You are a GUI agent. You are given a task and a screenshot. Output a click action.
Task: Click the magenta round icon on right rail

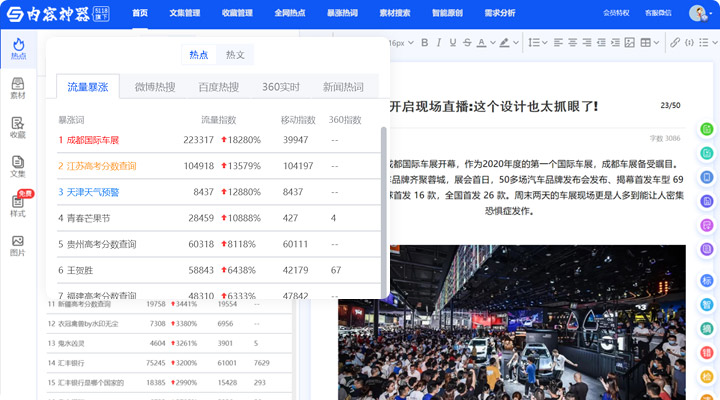(x=707, y=225)
